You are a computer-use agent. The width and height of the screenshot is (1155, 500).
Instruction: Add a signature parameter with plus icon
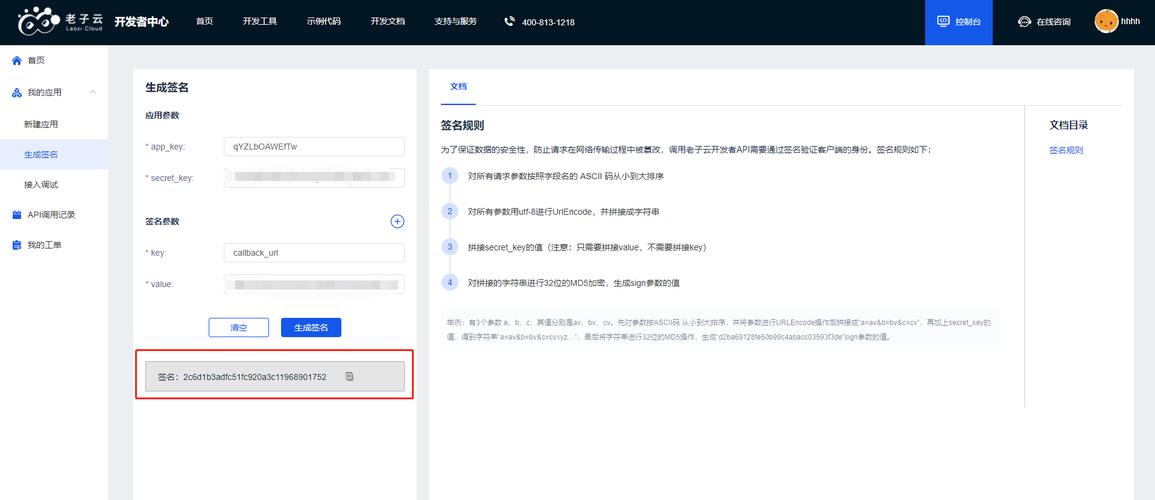397,221
